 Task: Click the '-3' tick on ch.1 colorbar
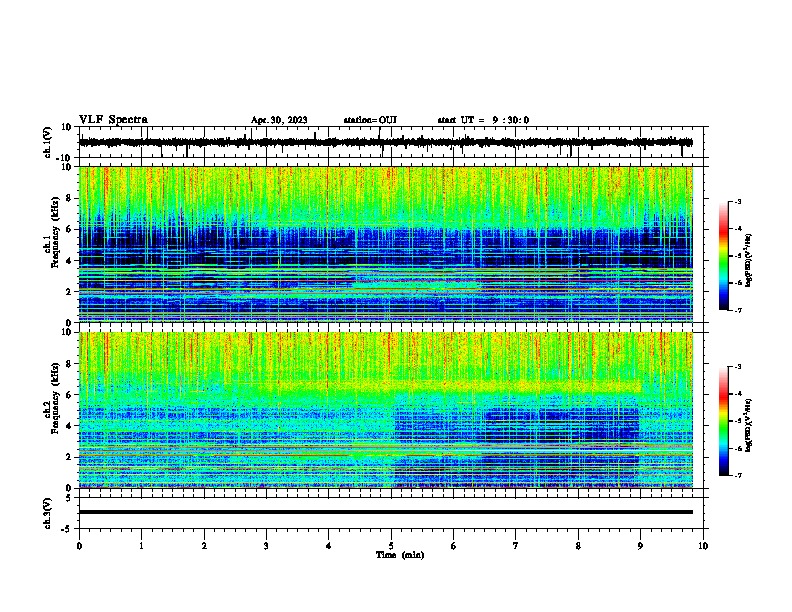click(x=737, y=201)
